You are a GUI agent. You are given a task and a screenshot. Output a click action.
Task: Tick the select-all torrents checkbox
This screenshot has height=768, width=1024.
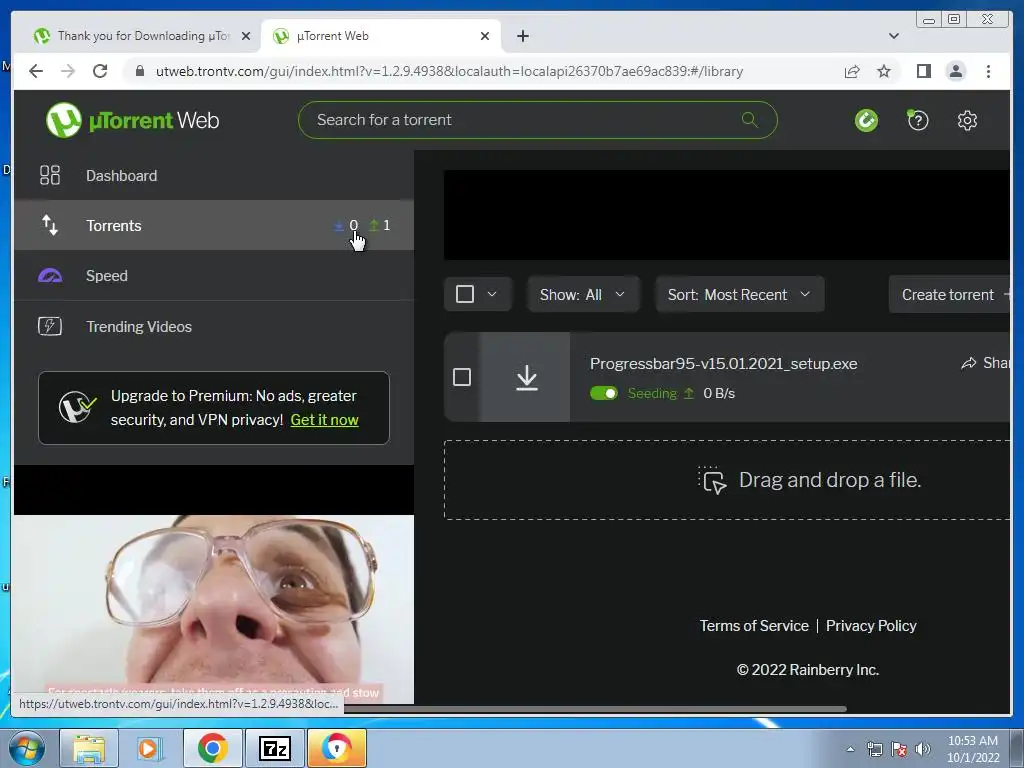click(x=464, y=294)
